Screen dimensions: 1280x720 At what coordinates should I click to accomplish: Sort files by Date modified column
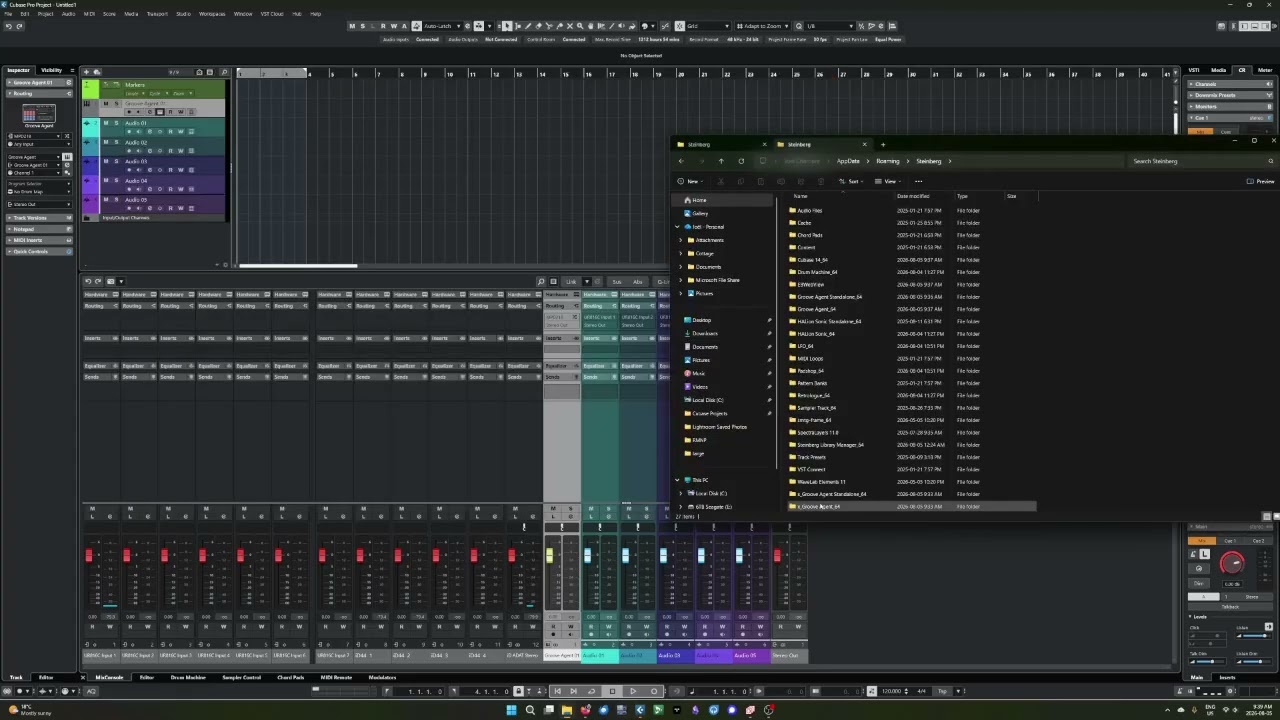pyautogui.click(x=913, y=196)
